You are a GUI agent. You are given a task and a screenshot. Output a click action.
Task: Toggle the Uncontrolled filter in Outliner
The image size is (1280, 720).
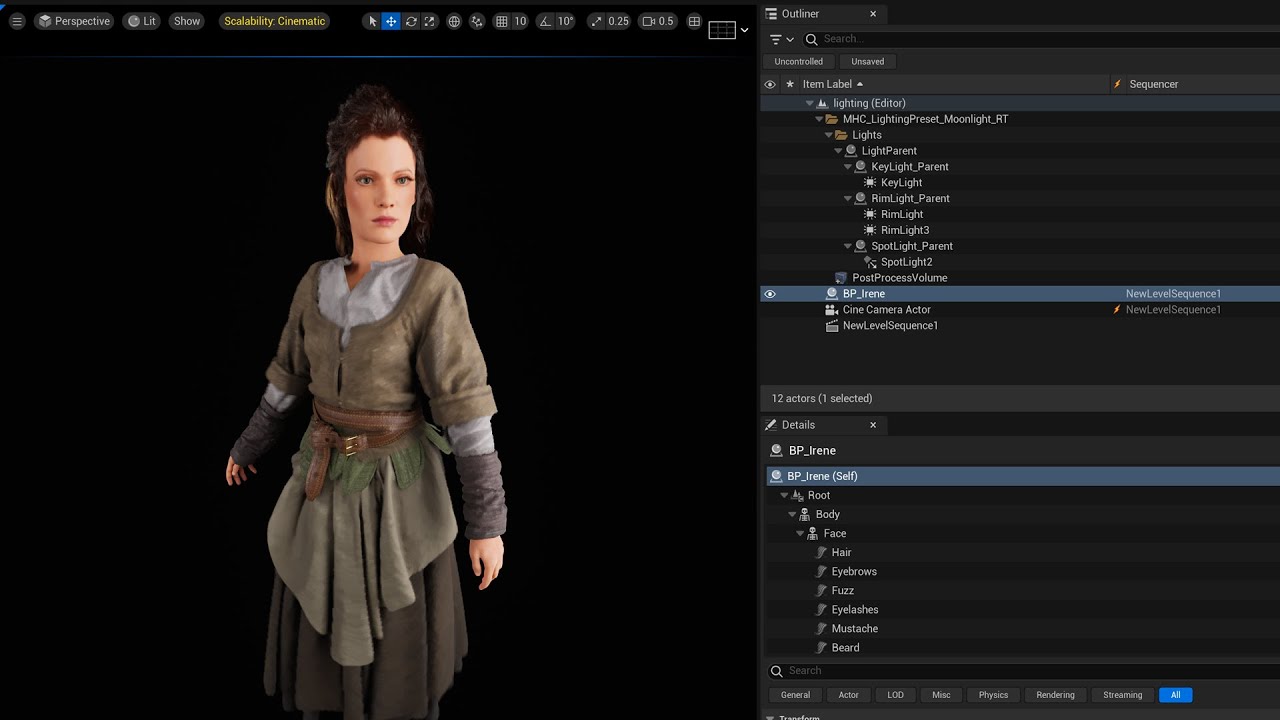click(798, 61)
